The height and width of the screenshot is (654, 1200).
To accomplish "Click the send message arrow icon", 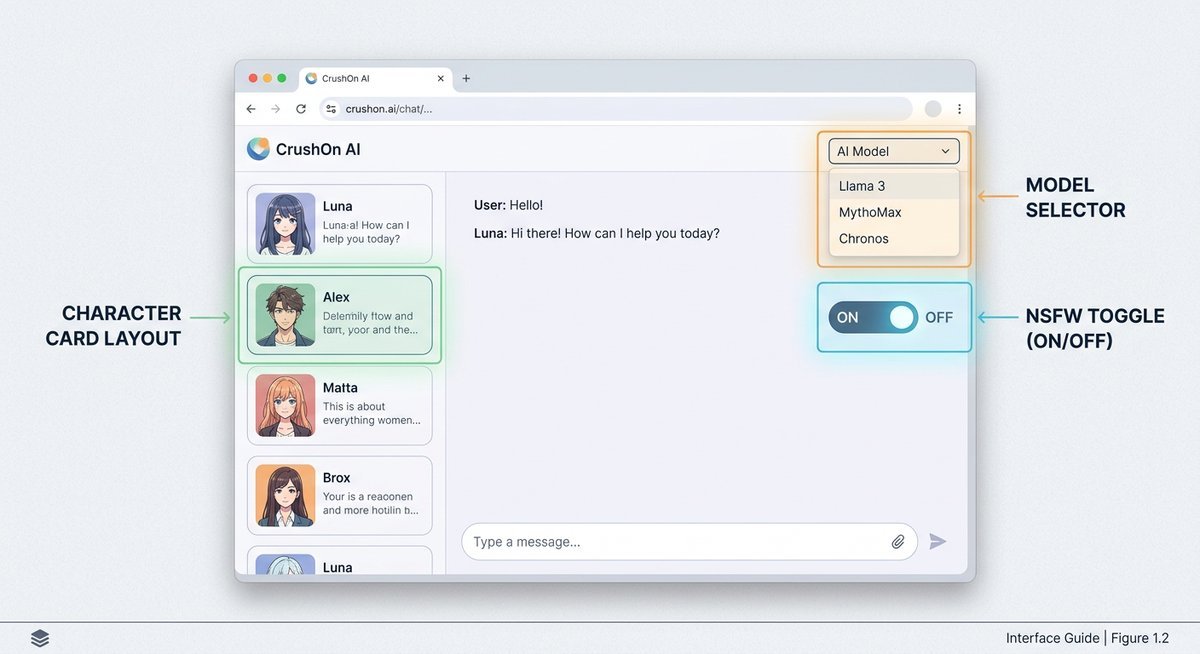I will (x=938, y=541).
